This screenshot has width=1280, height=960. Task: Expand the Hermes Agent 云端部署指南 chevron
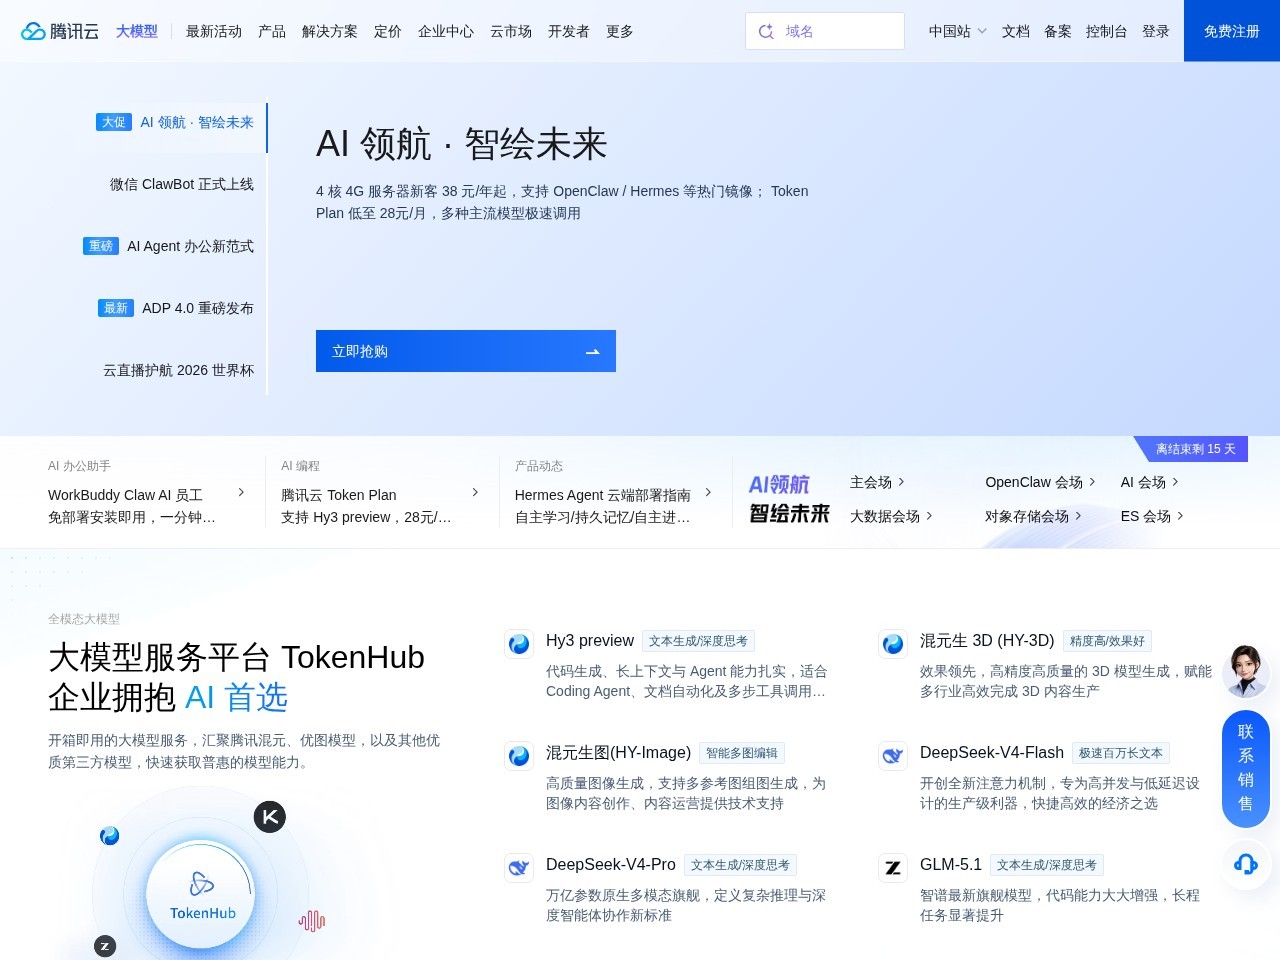point(708,492)
